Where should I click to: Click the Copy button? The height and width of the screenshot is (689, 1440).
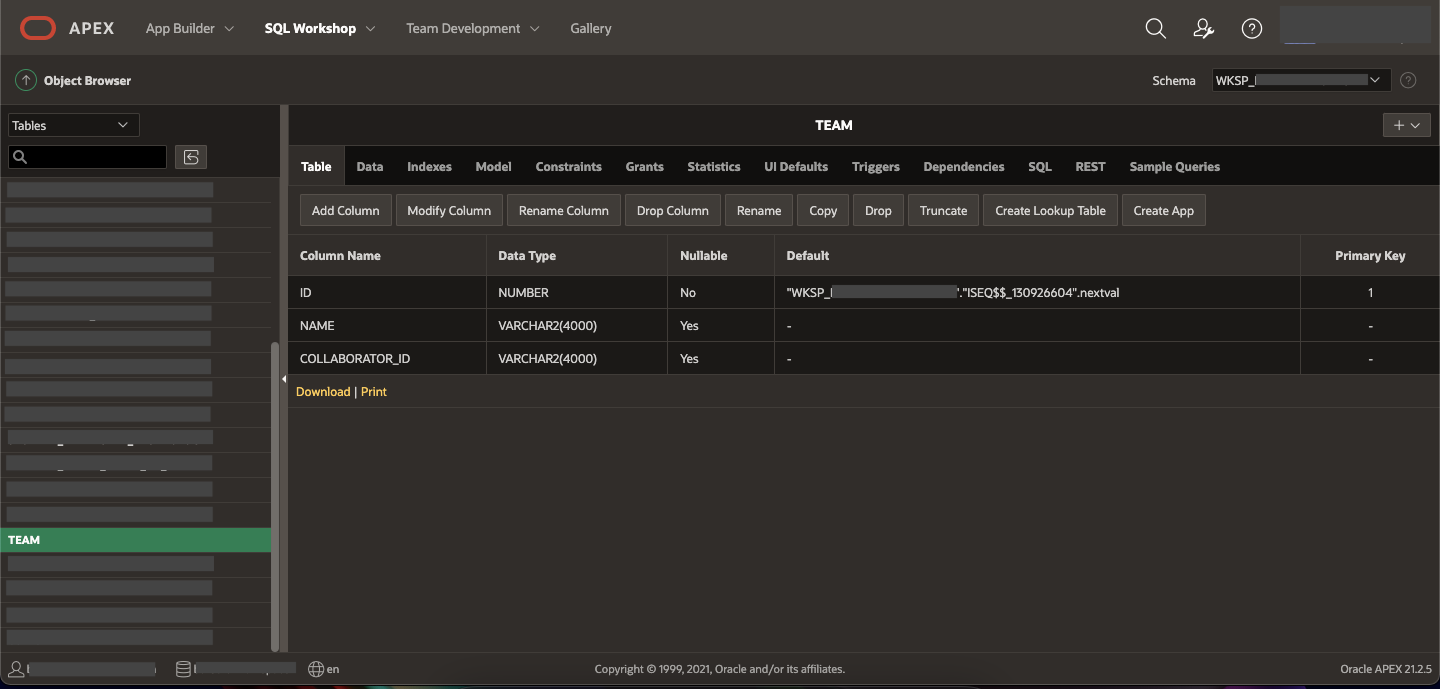pyautogui.click(x=823, y=210)
